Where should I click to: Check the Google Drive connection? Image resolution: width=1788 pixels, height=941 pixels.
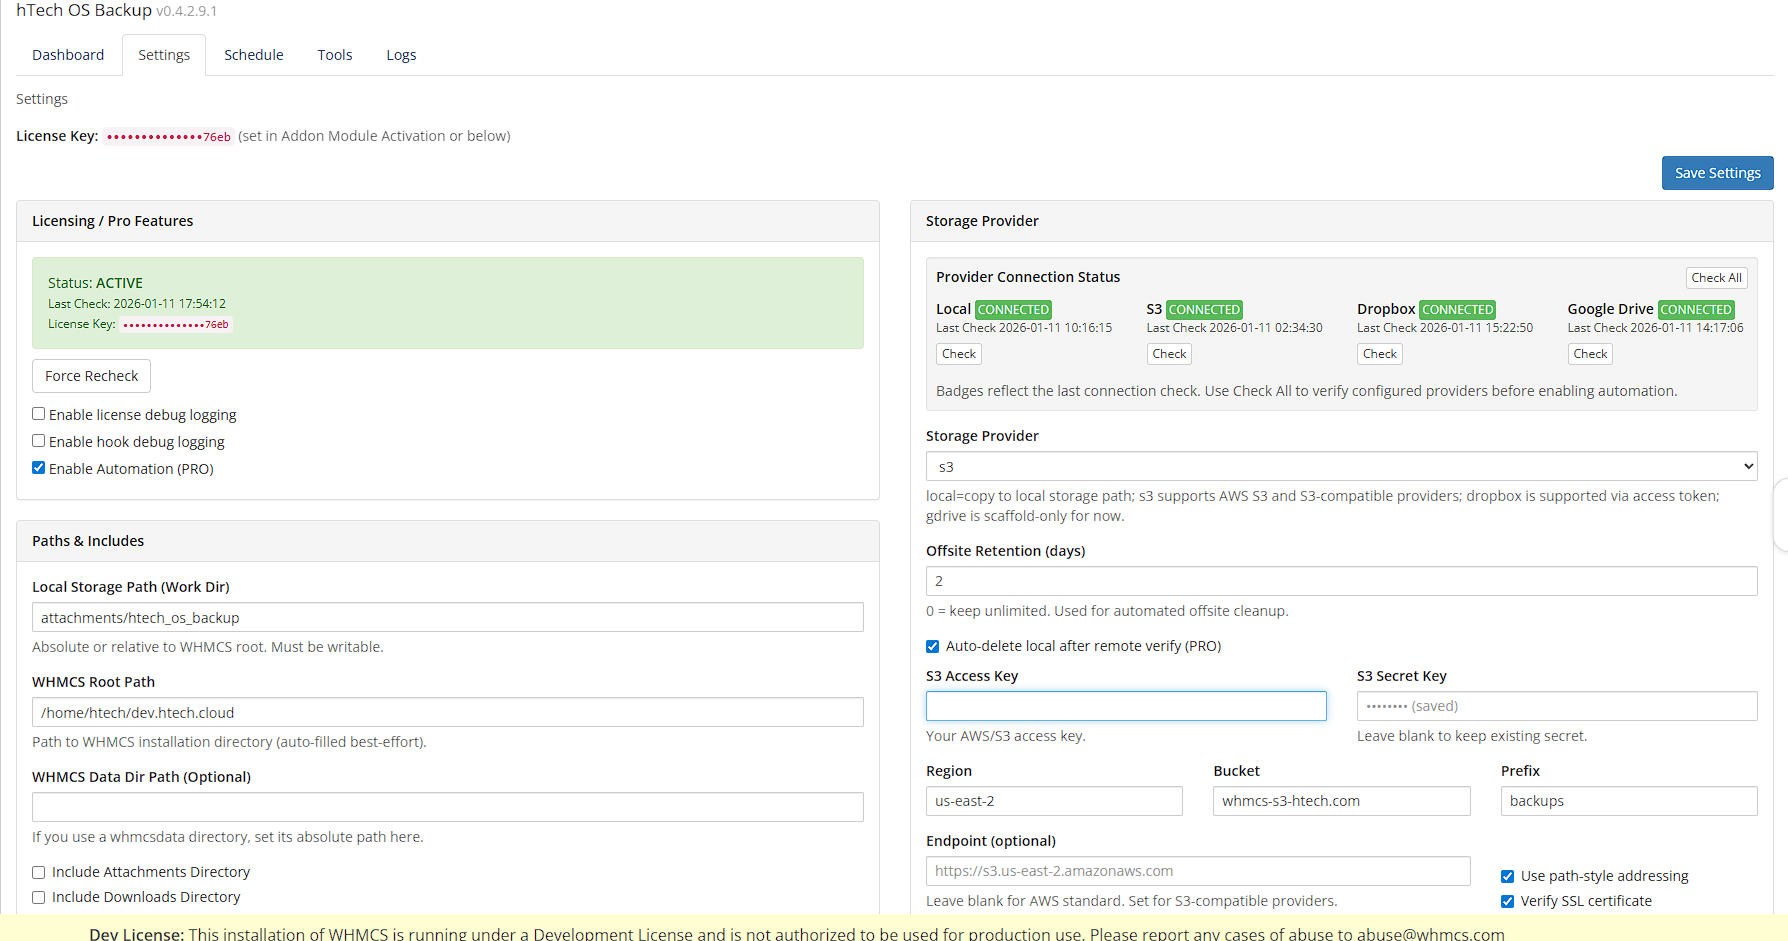coord(1589,354)
